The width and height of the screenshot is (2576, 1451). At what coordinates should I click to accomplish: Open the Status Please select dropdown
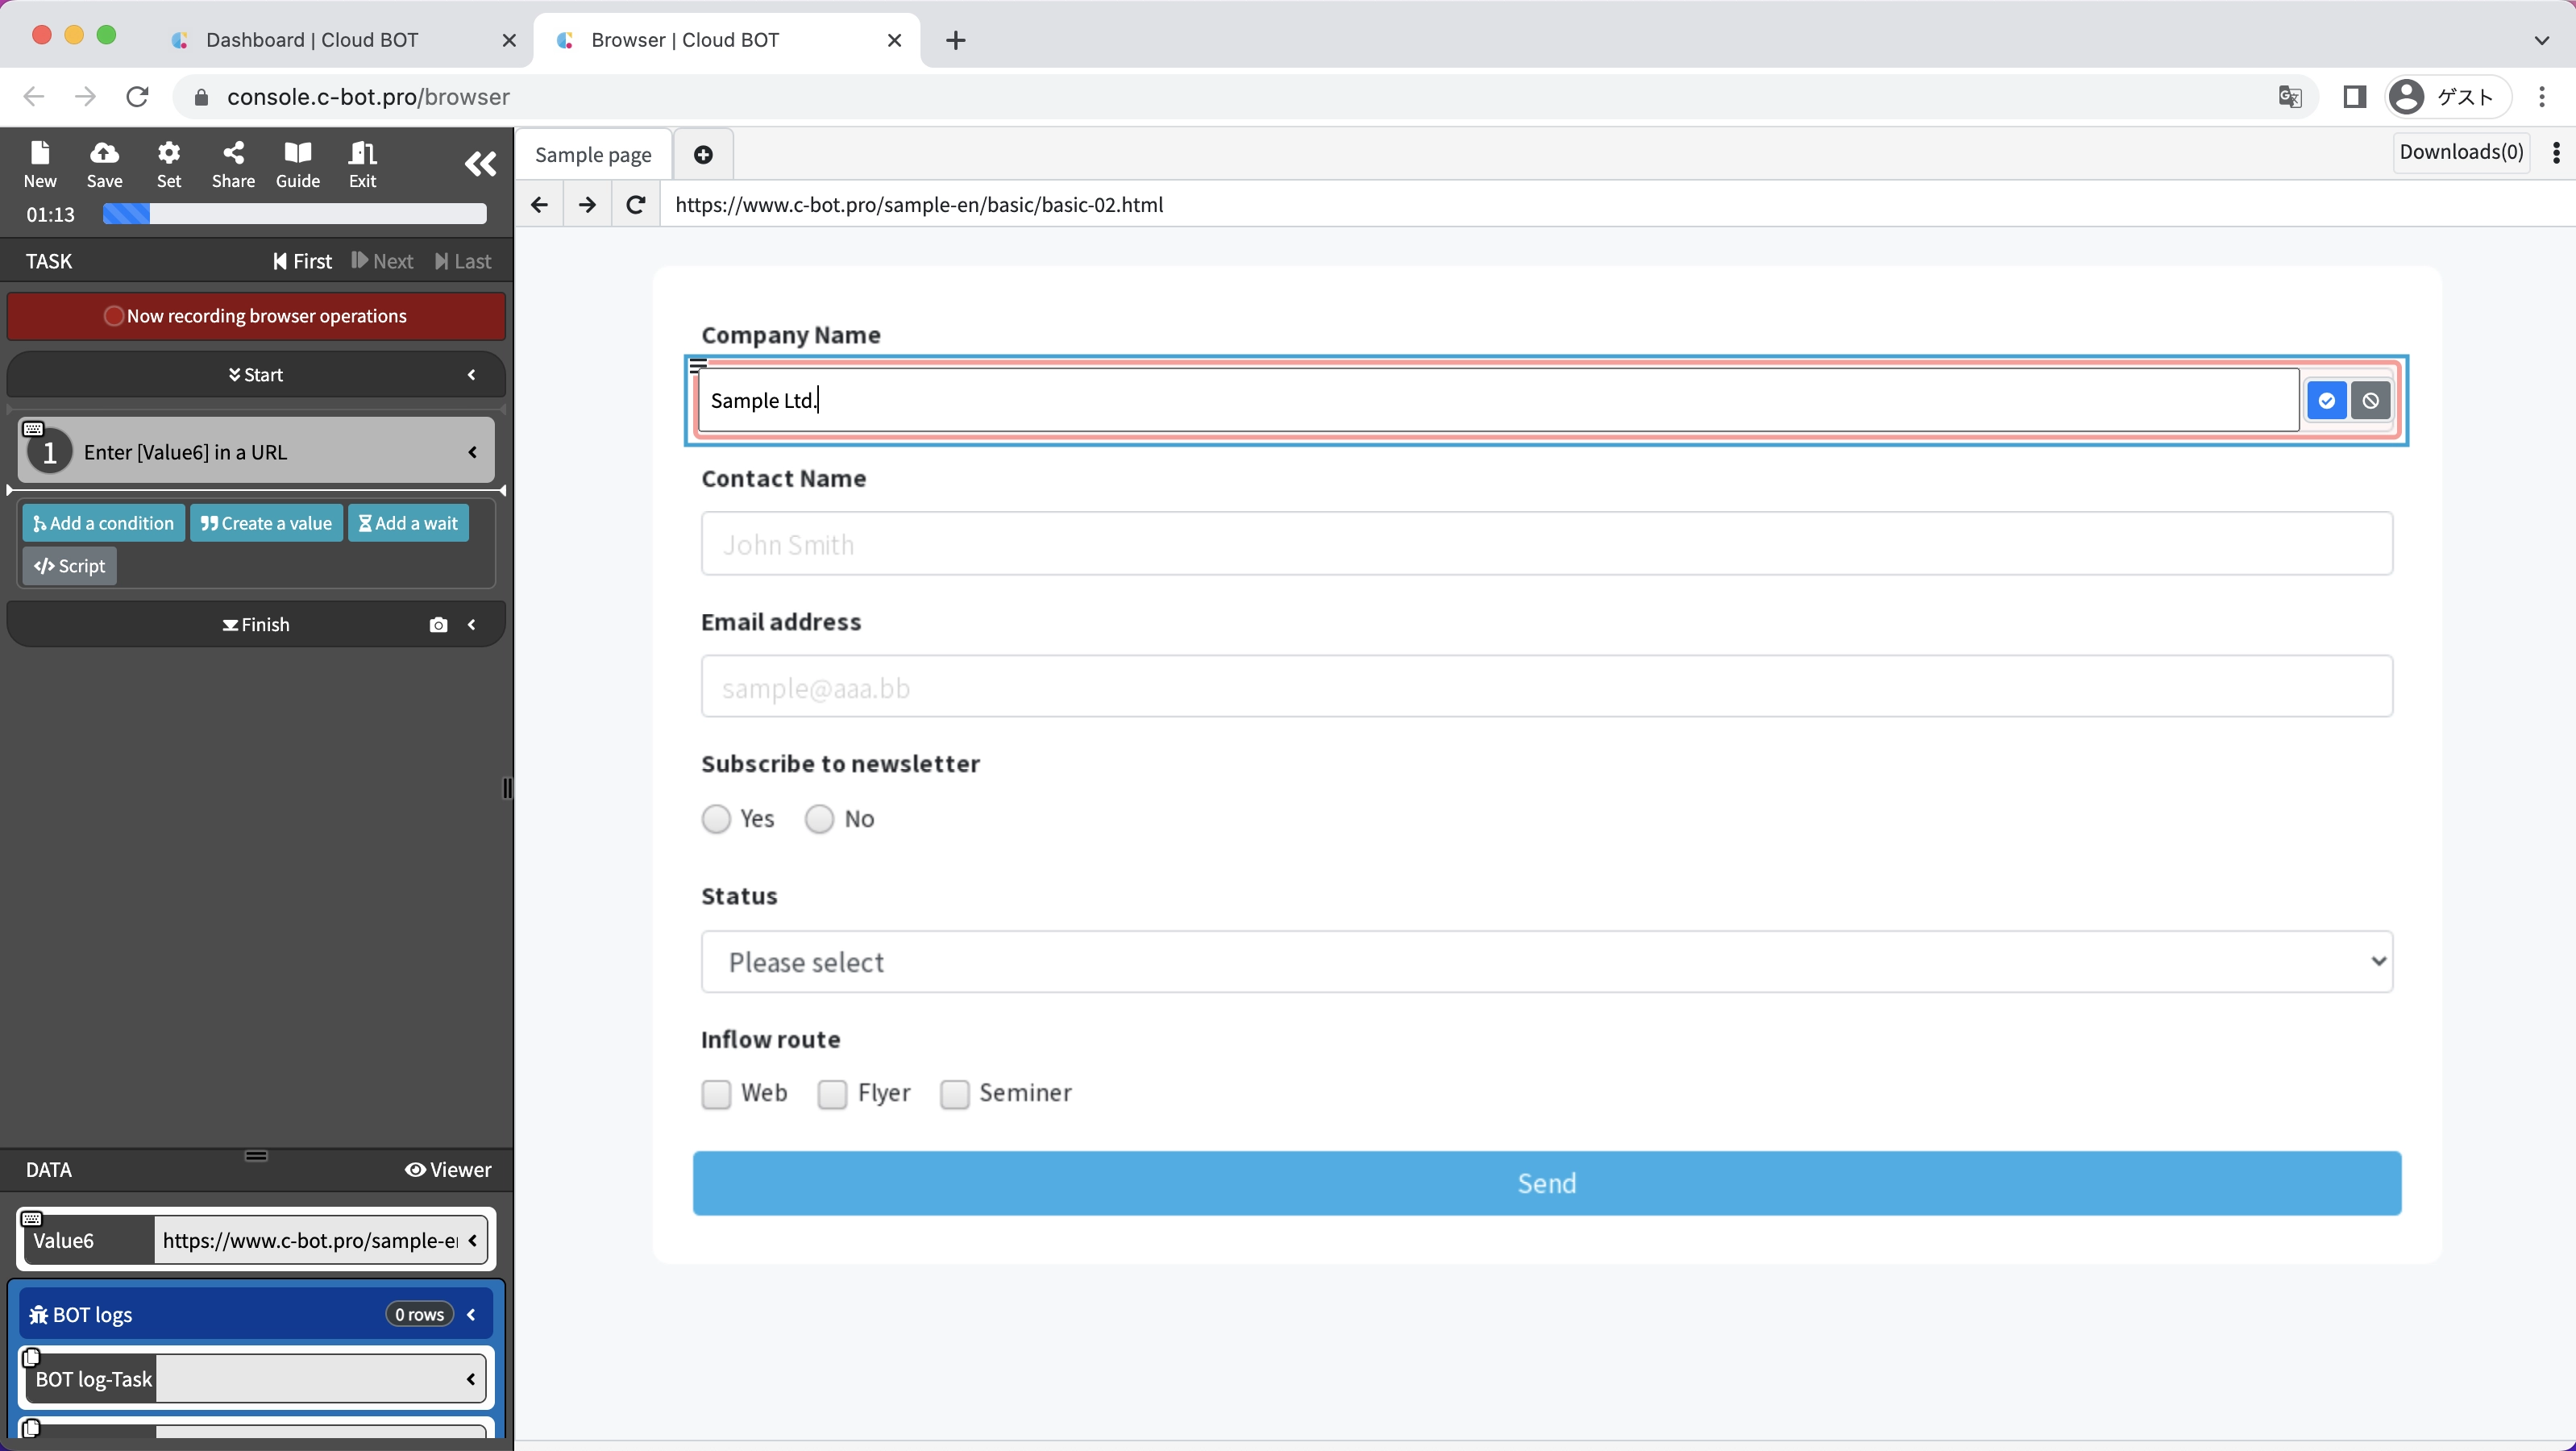click(x=1546, y=962)
